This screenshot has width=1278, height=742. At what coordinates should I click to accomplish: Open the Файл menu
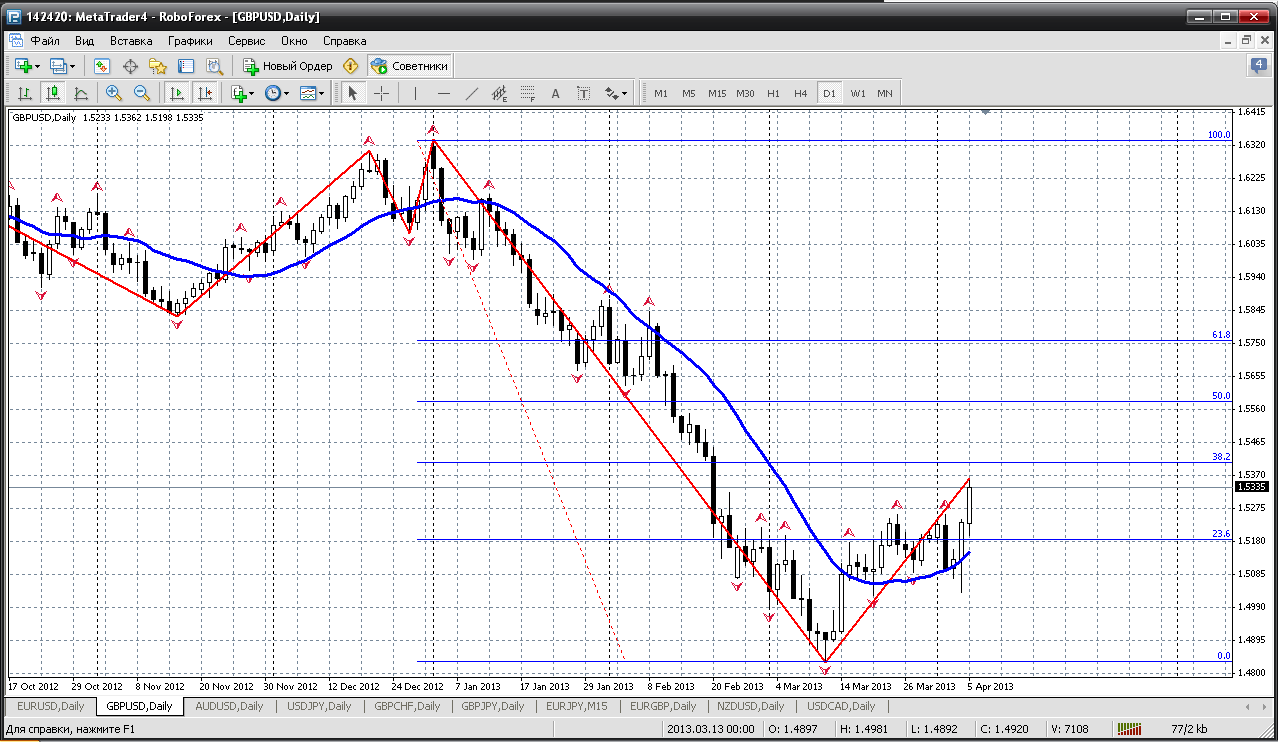(45, 41)
